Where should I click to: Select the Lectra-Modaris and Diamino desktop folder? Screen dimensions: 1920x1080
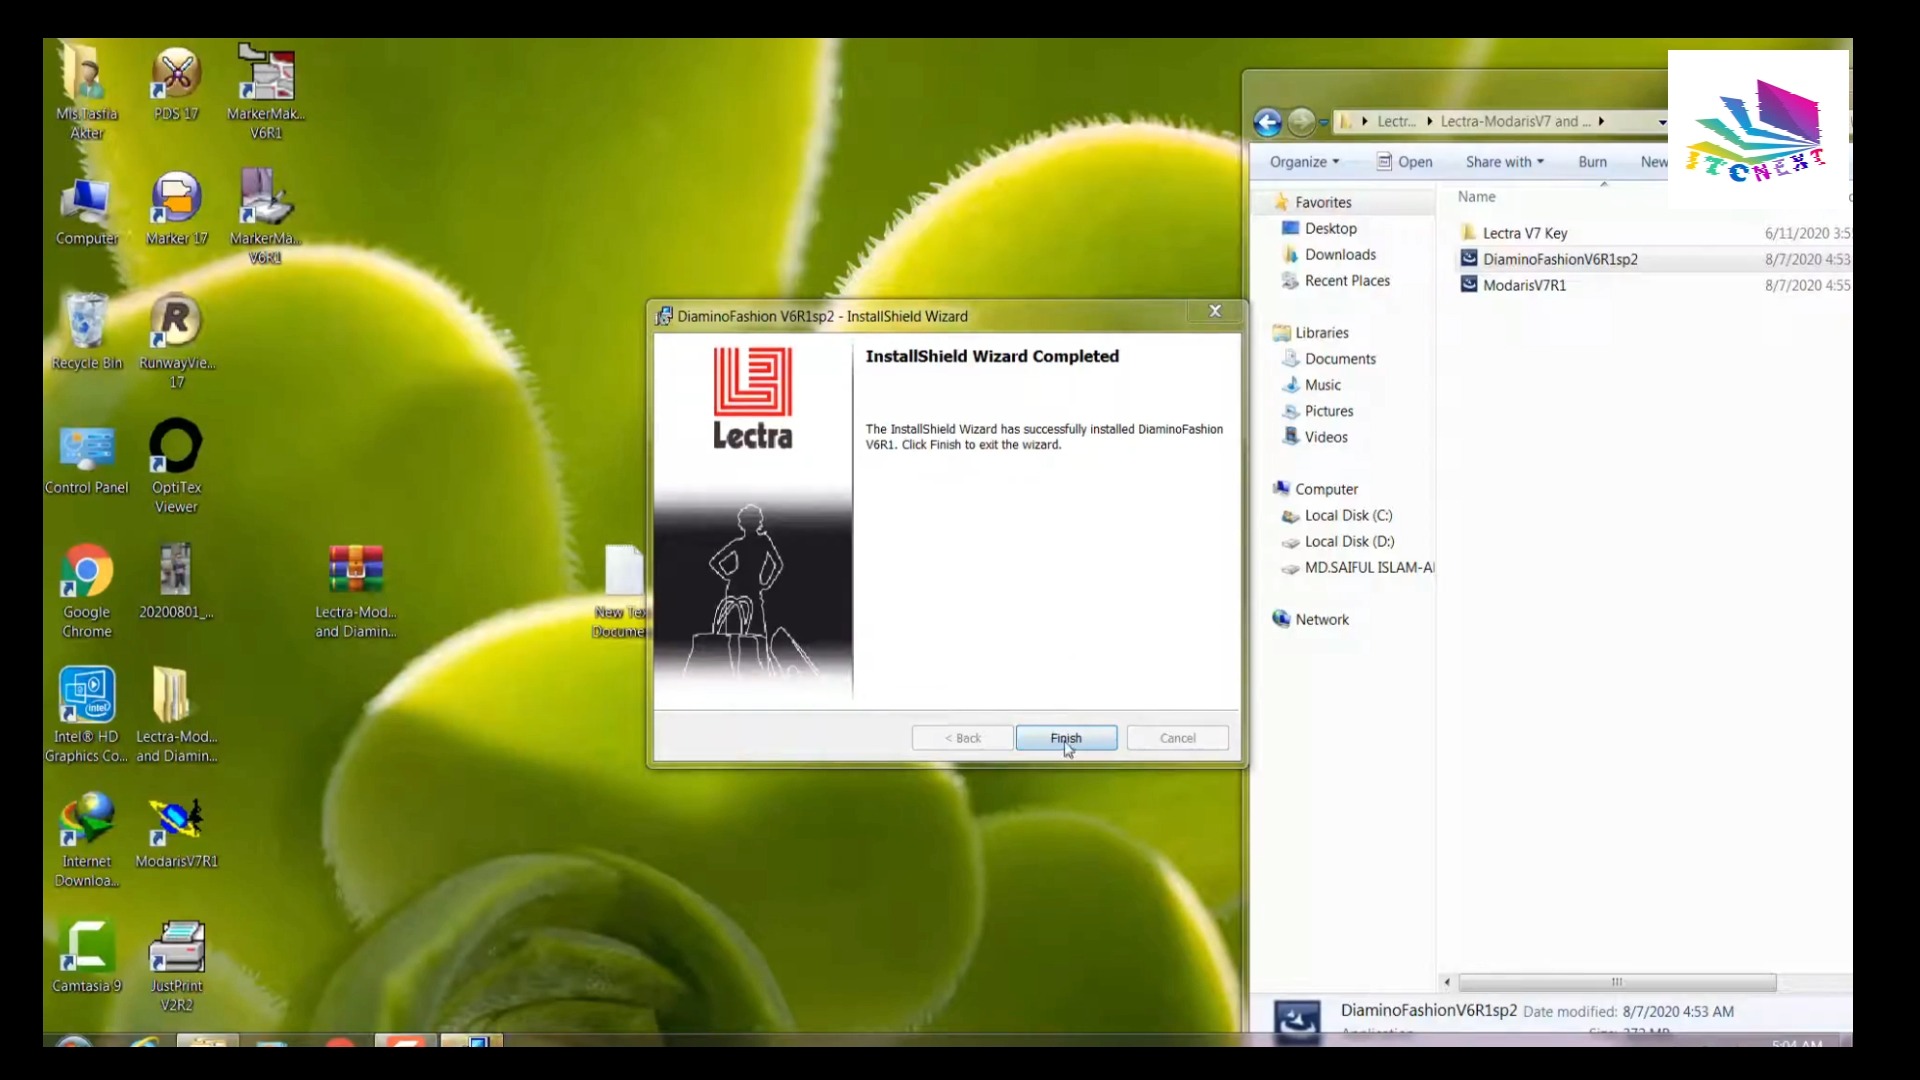[x=176, y=716]
